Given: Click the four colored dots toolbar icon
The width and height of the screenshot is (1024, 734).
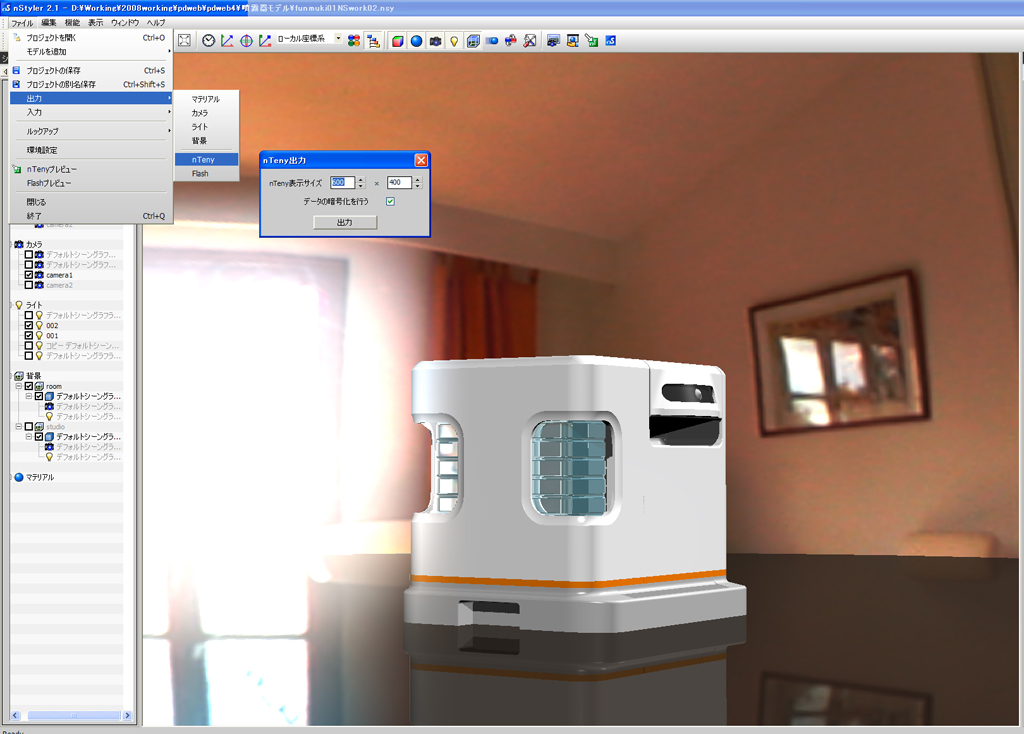Looking at the screenshot, I should (x=354, y=41).
